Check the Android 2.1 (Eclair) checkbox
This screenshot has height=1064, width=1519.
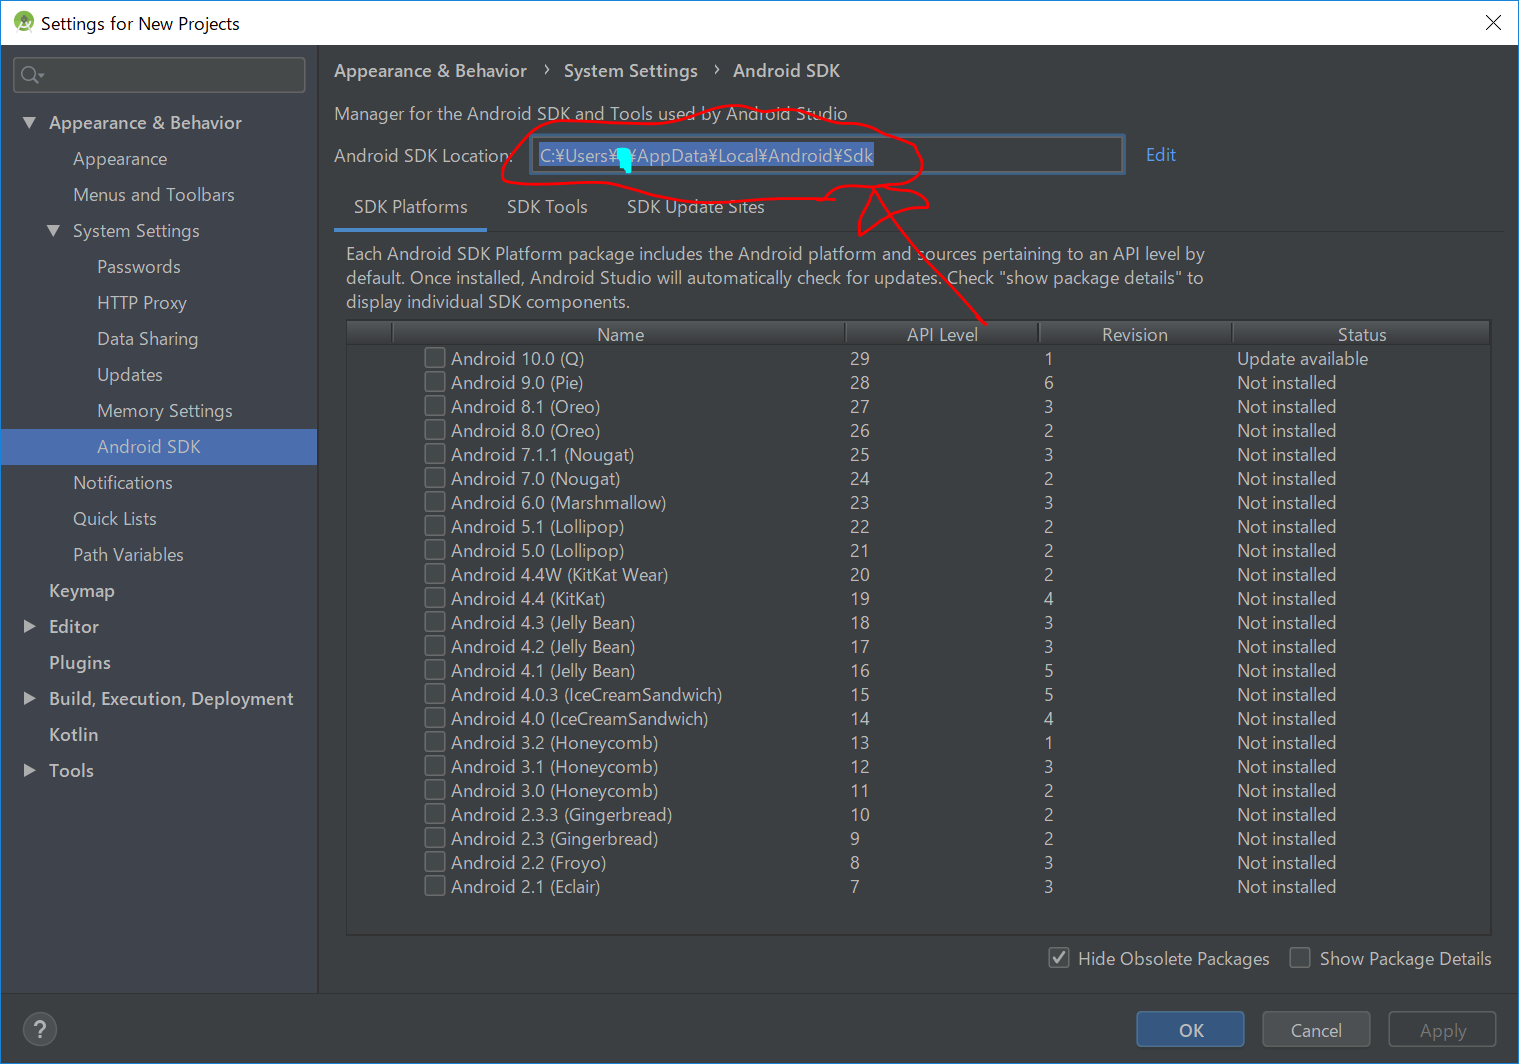tap(435, 886)
